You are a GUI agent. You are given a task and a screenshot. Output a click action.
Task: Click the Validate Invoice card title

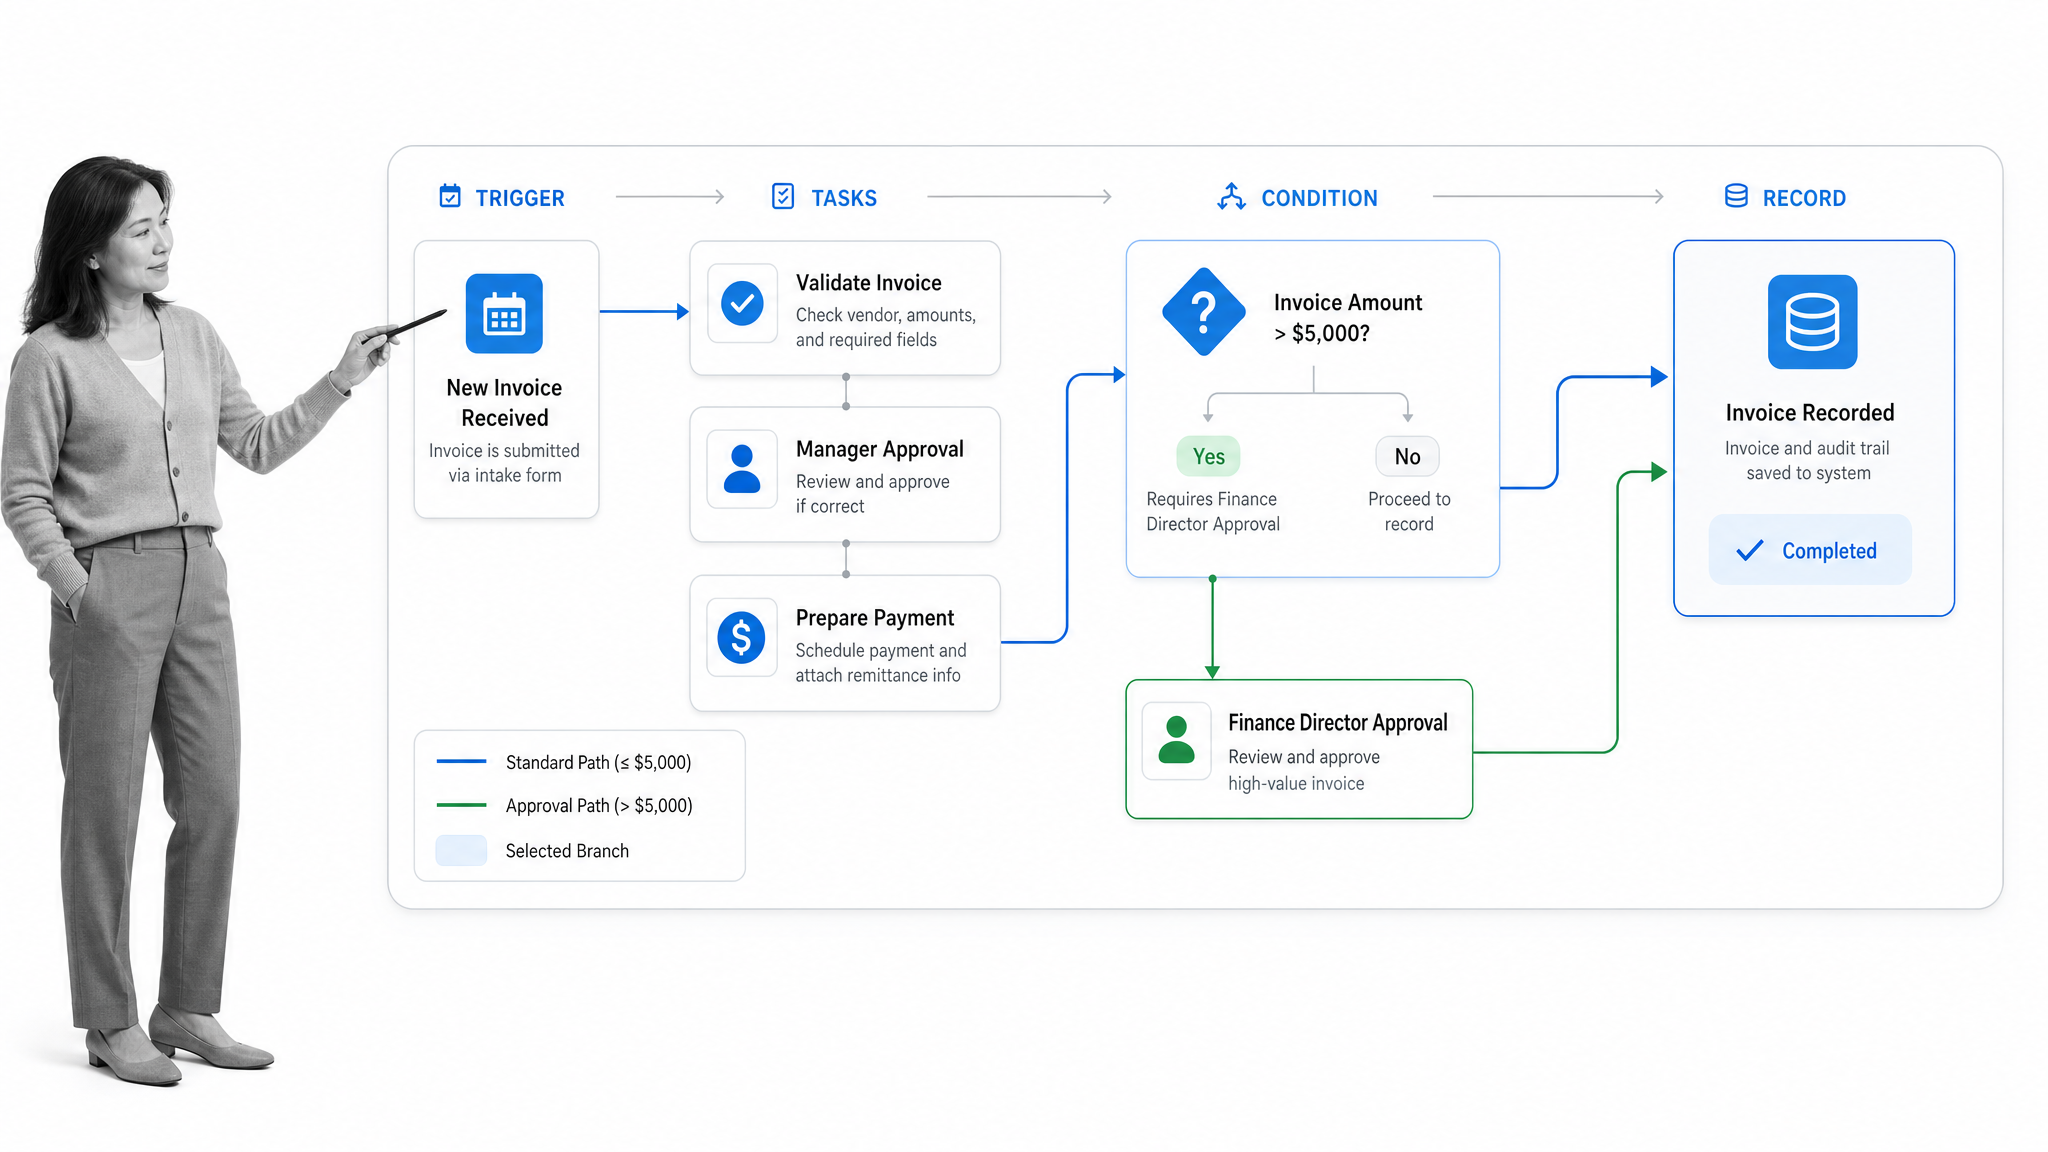click(868, 283)
